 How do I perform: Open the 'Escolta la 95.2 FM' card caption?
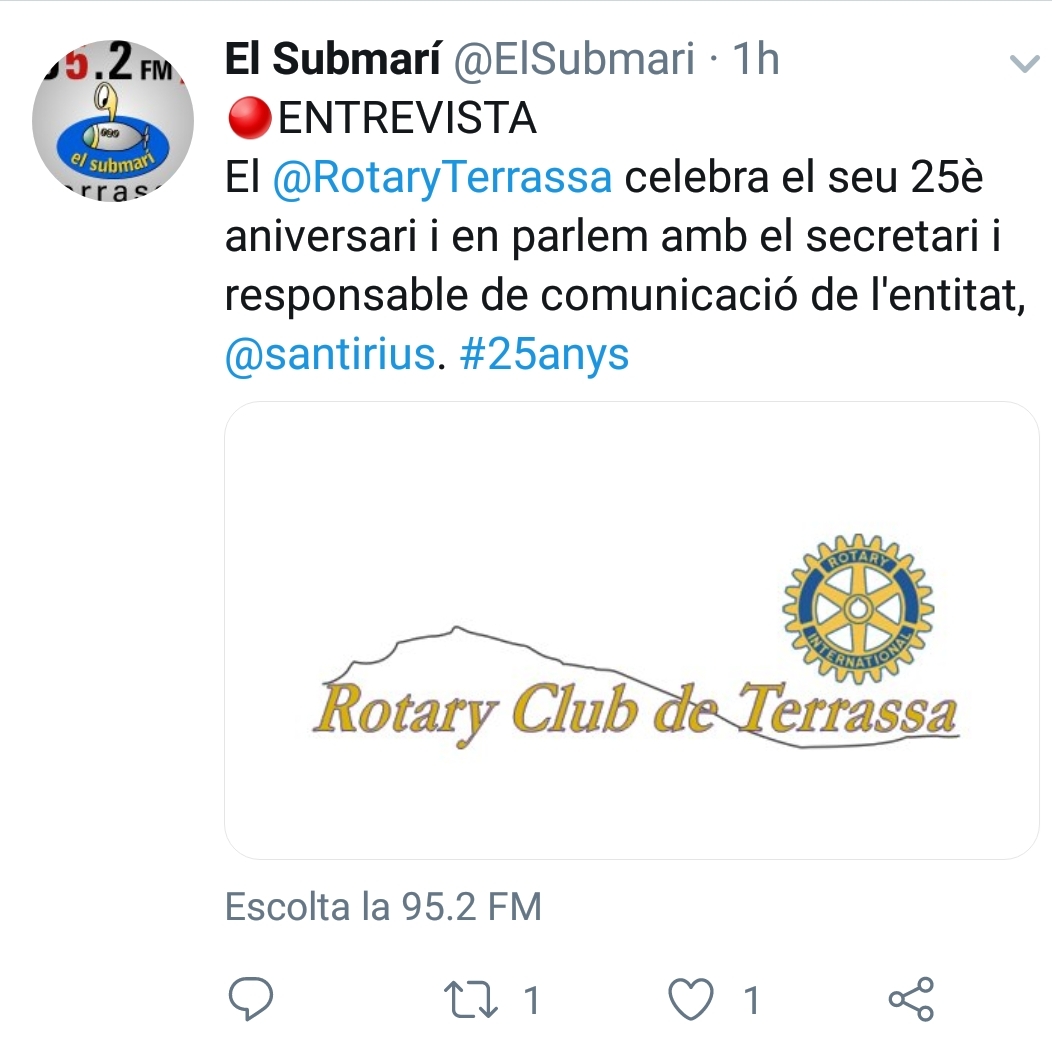[383, 906]
